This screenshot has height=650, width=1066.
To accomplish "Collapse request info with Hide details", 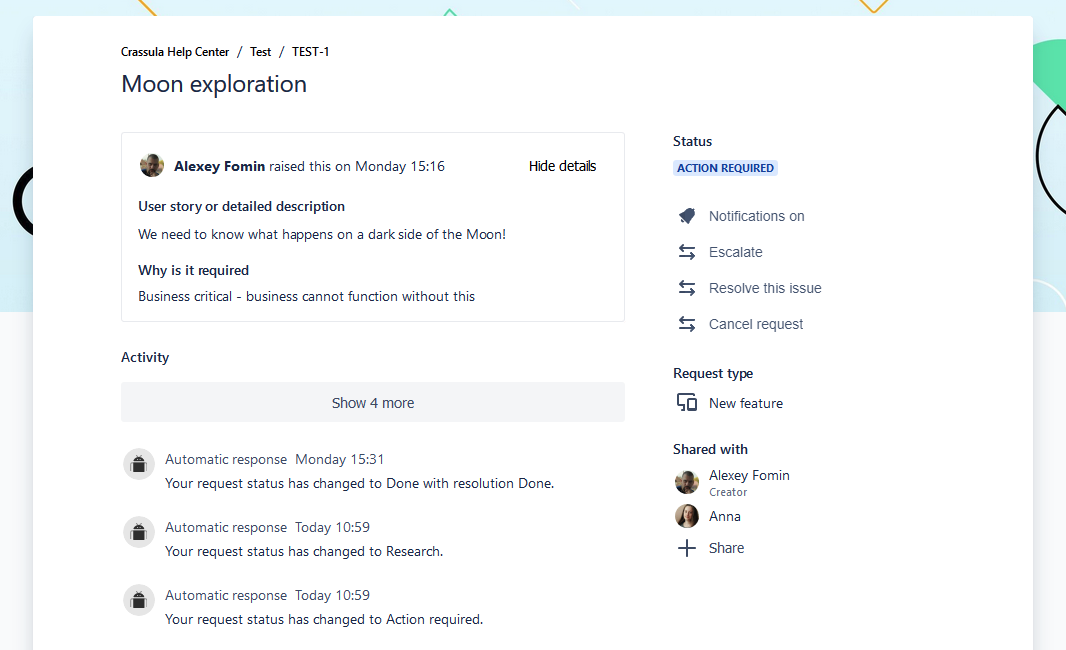I will (562, 166).
